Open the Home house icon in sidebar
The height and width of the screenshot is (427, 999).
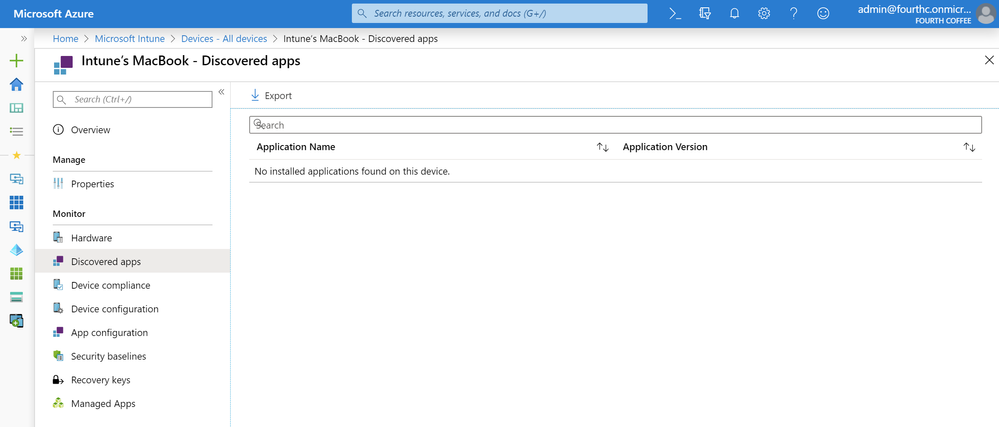(x=17, y=85)
